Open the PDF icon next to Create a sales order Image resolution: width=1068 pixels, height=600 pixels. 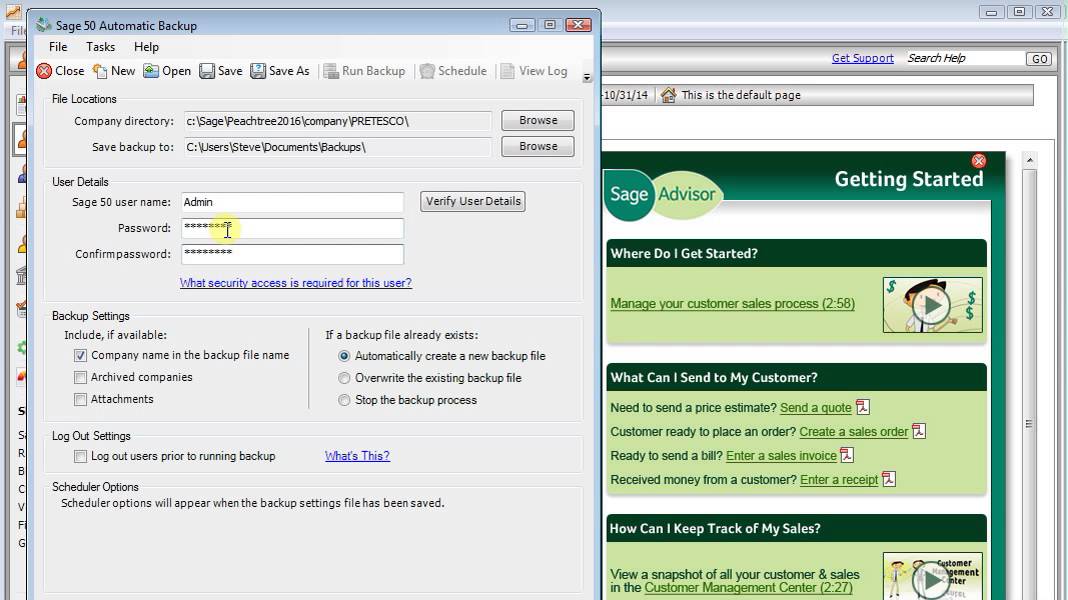tap(919, 431)
